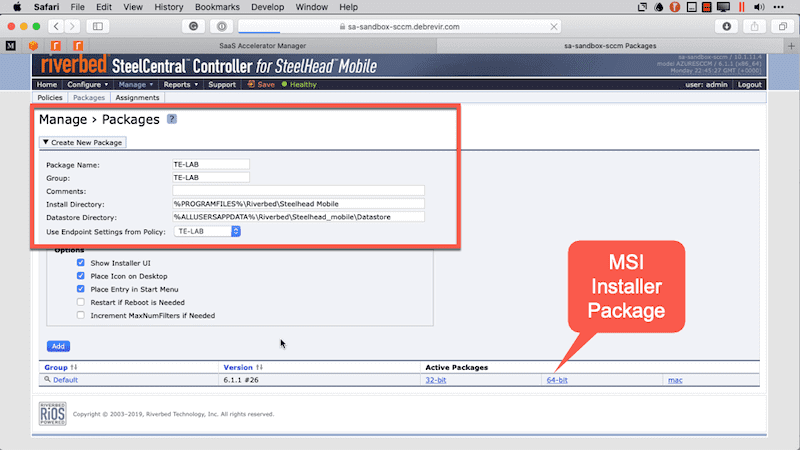Click the Safari share icon
This screenshot has width=800, height=450.
(755, 27)
